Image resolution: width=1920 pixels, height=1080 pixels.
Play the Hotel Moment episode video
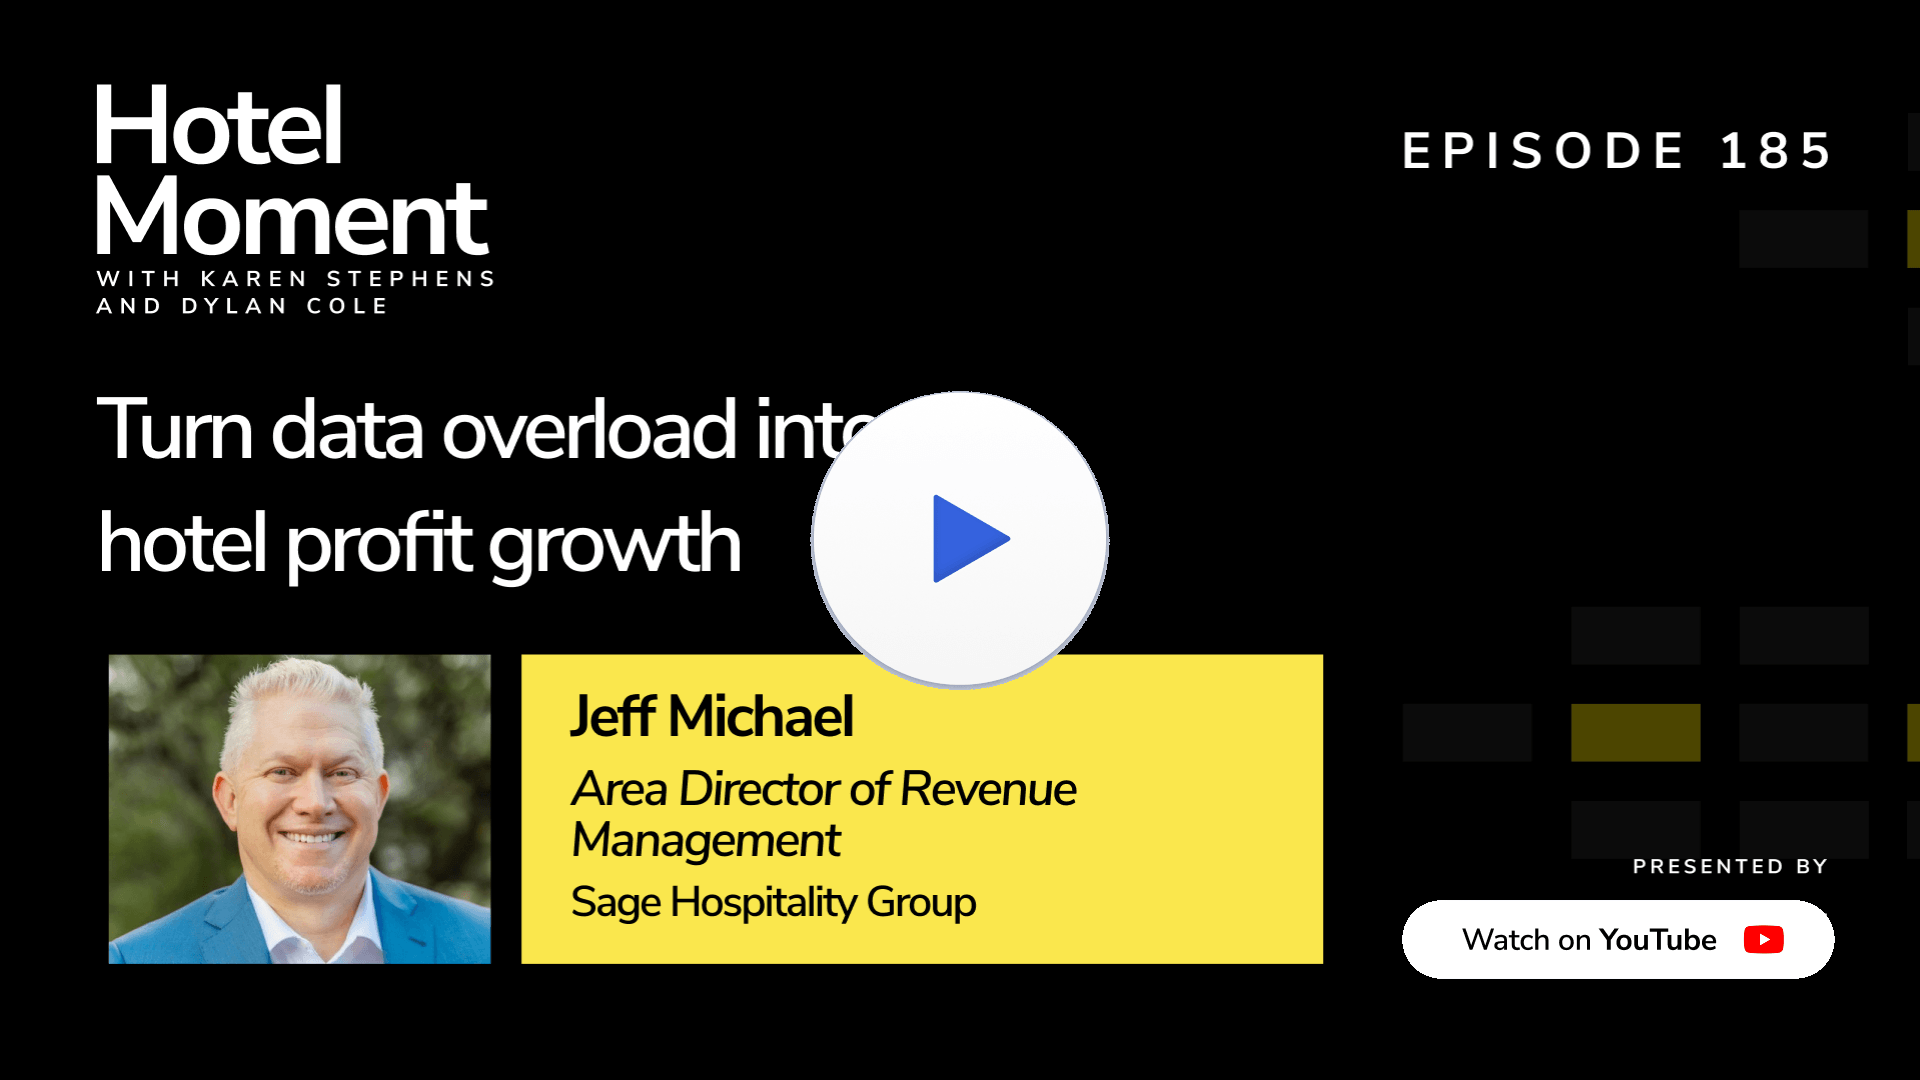tap(960, 539)
